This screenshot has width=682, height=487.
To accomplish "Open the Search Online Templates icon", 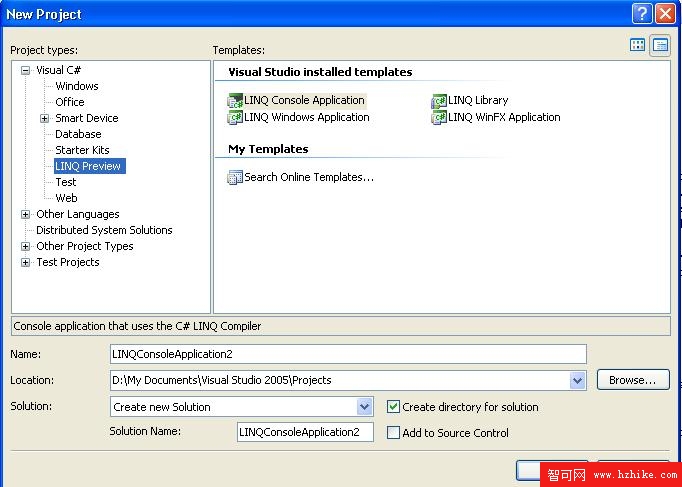I will (235, 177).
